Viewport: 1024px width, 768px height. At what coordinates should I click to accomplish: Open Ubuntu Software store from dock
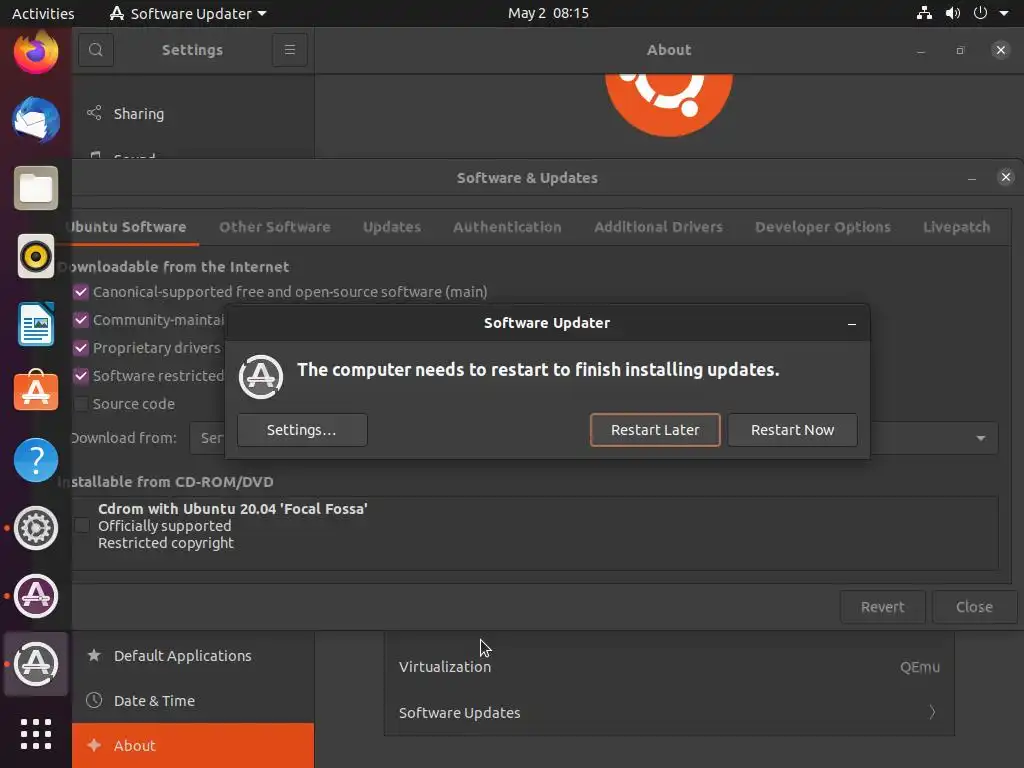(x=36, y=392)
